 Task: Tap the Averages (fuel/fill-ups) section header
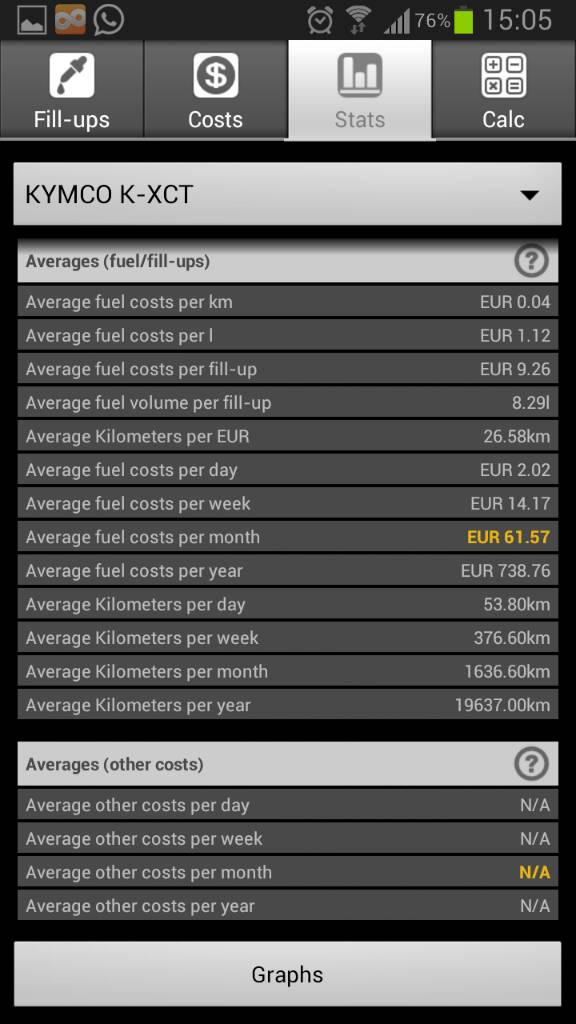288,261
